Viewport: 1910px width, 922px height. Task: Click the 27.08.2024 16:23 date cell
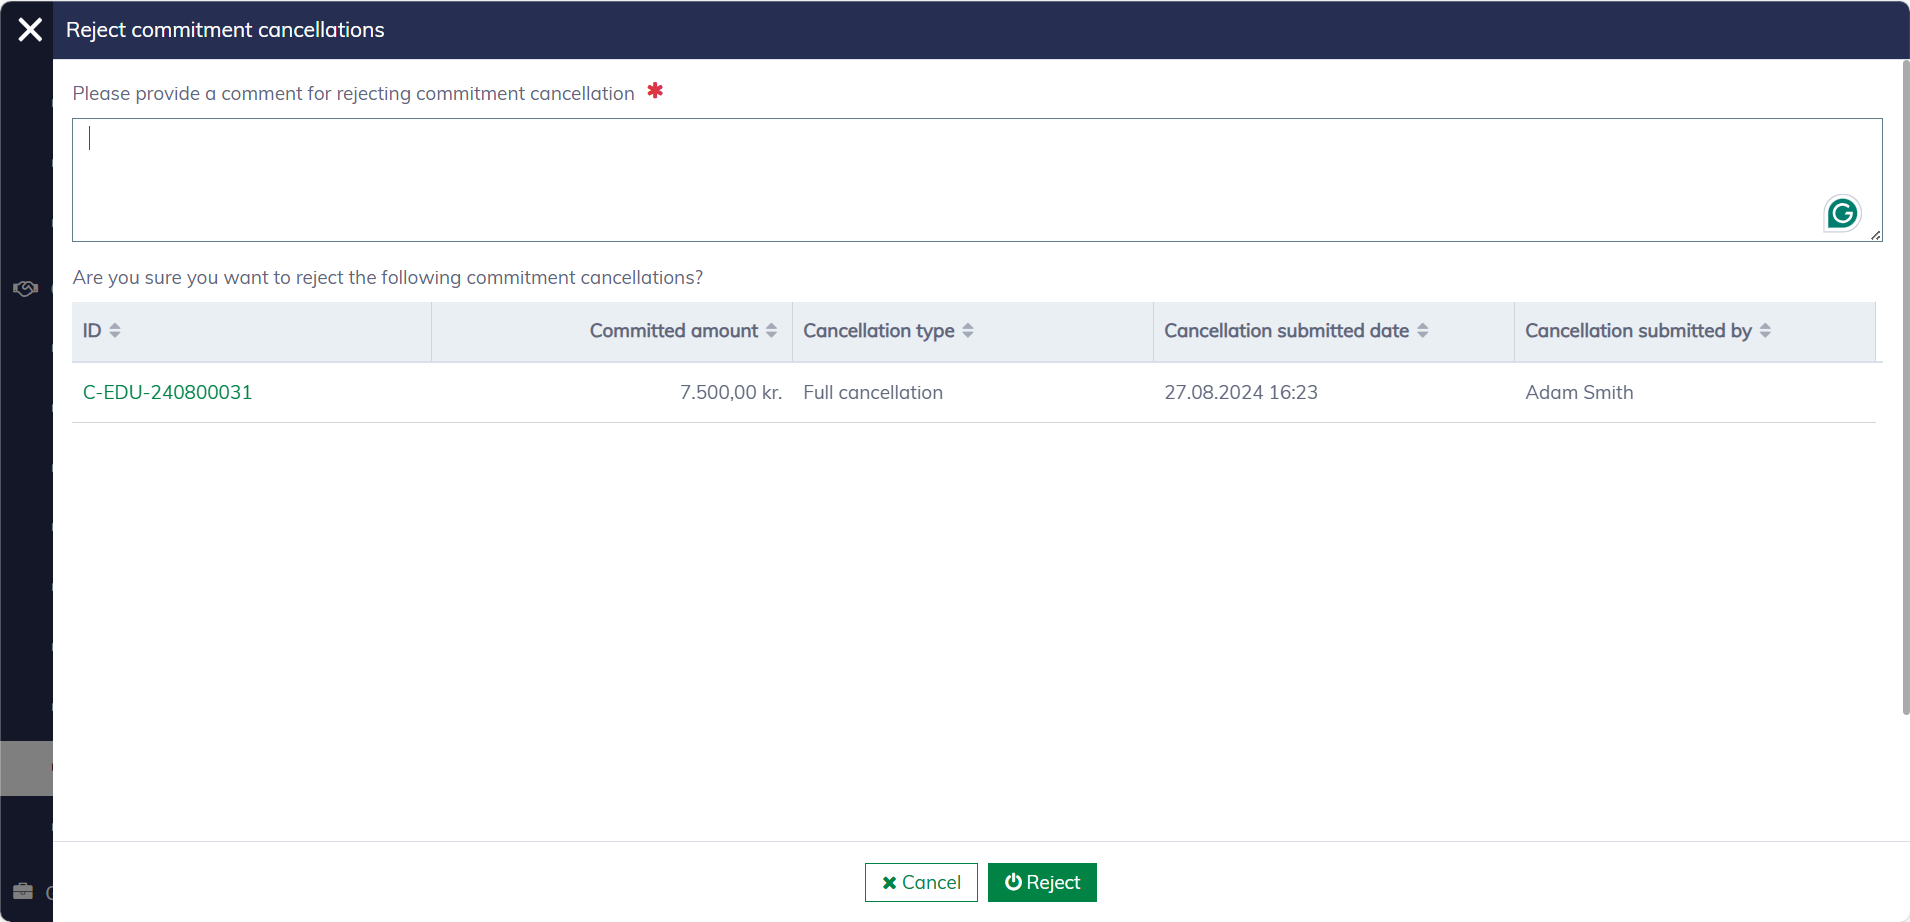(x=1240, y=392)
